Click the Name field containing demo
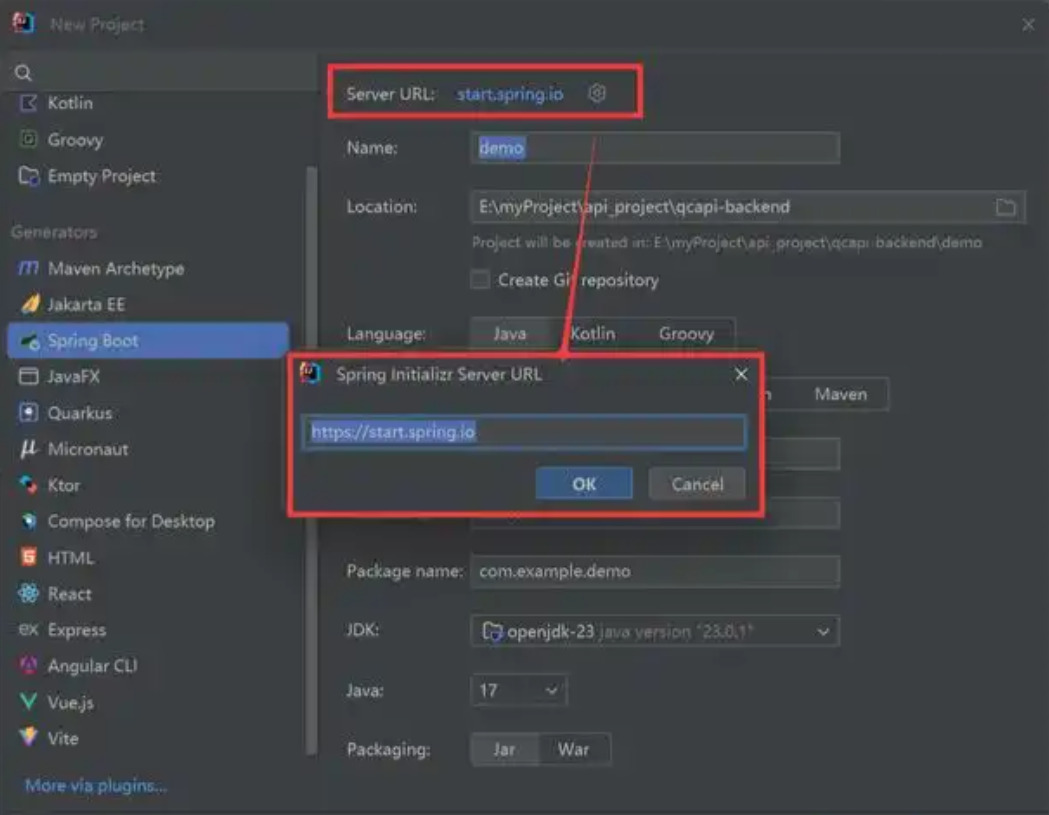This screenshot has width=1049, height=815. pyautogui.click(x=655, y=147)
